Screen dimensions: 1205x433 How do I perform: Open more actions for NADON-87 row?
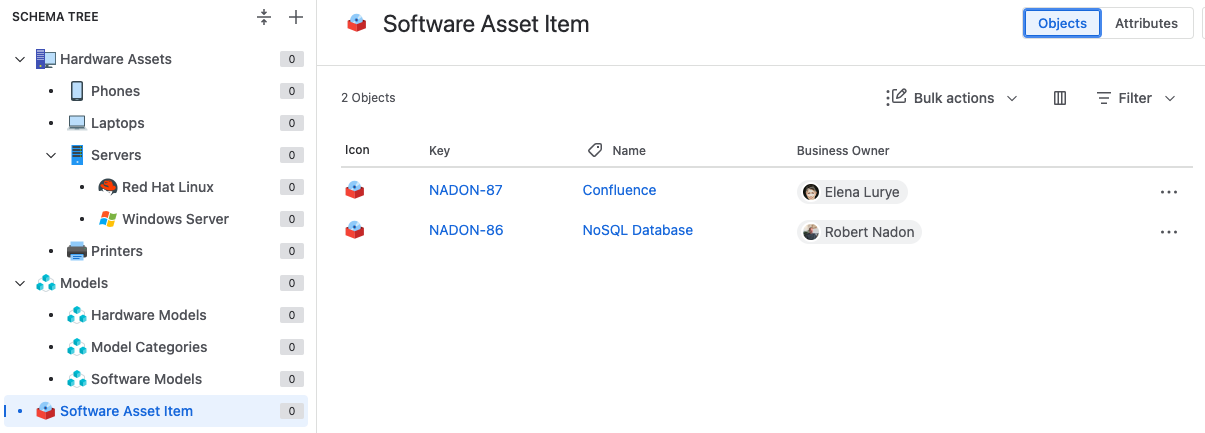[x=1168, y=192]
